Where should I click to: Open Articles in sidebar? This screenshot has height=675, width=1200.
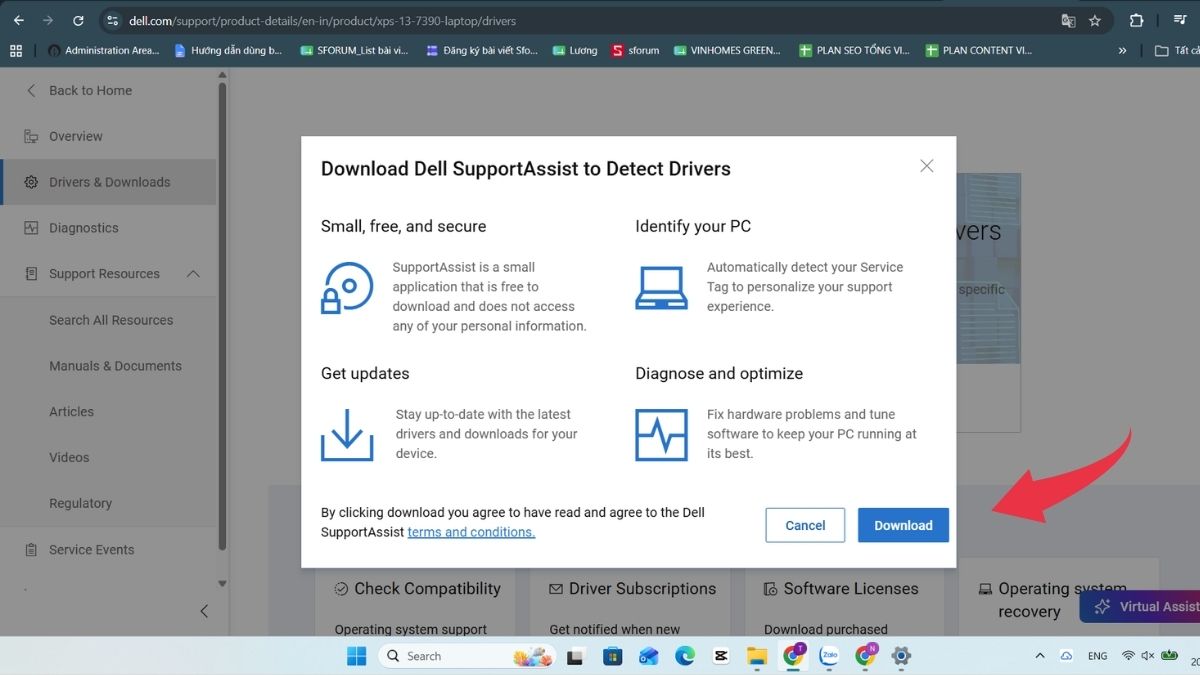71,412
